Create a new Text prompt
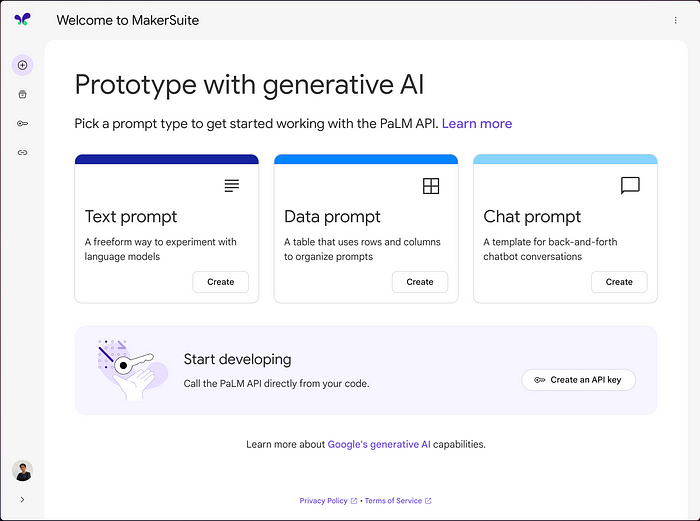This screenshot has height=521, width=700. point(221,282)
